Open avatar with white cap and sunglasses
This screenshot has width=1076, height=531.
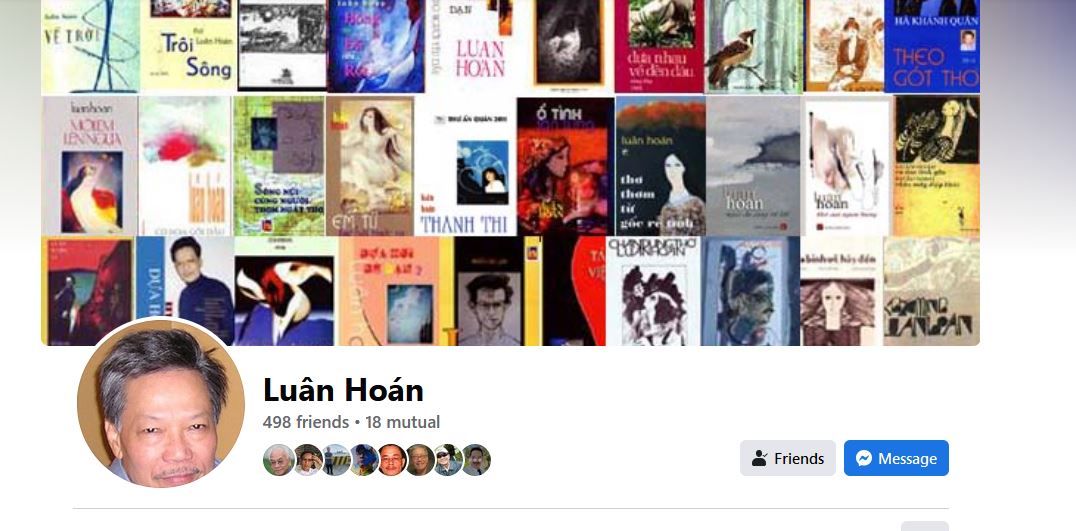tap(448, 460)
